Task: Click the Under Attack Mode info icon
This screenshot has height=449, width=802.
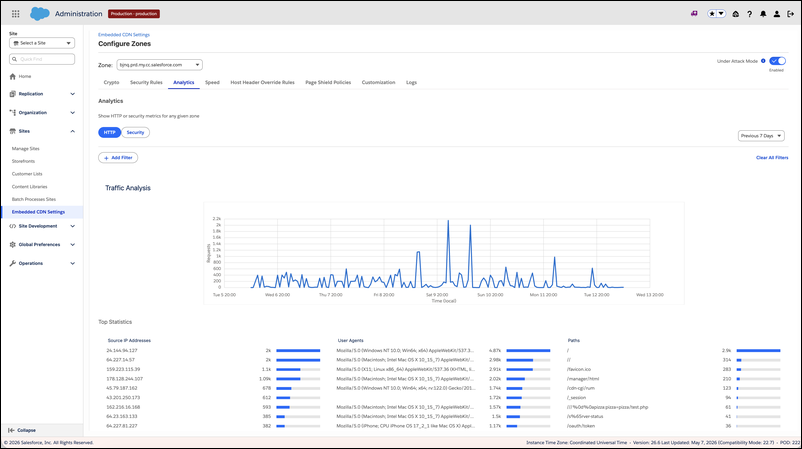Action: [x=763, y=61]
